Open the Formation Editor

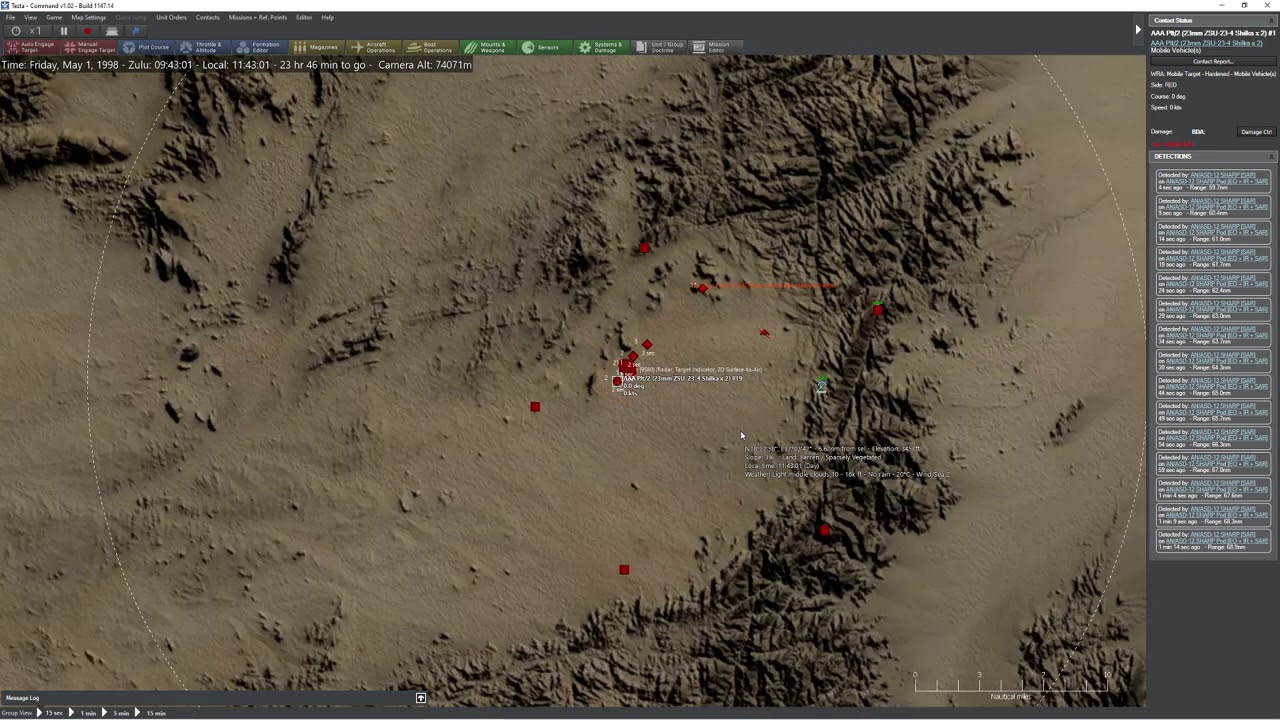(259, 47)
